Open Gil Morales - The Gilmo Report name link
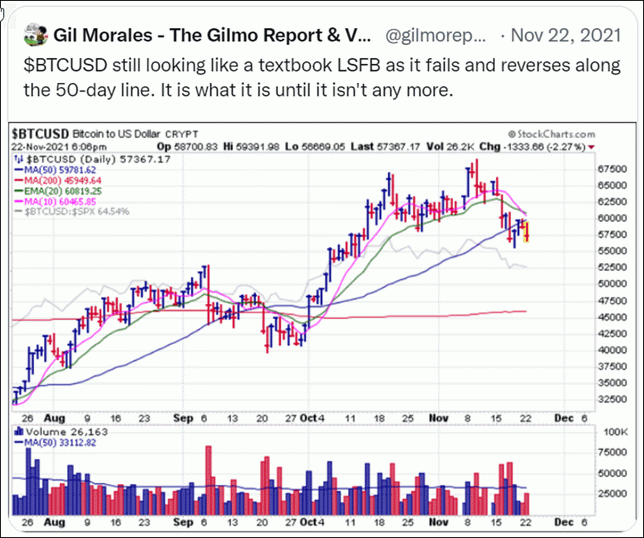The width and height of the screenshot is (644, 538). [212, 35]
